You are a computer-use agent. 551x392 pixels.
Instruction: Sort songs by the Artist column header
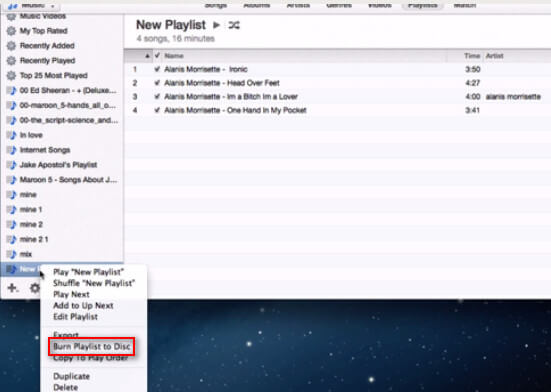494,56
